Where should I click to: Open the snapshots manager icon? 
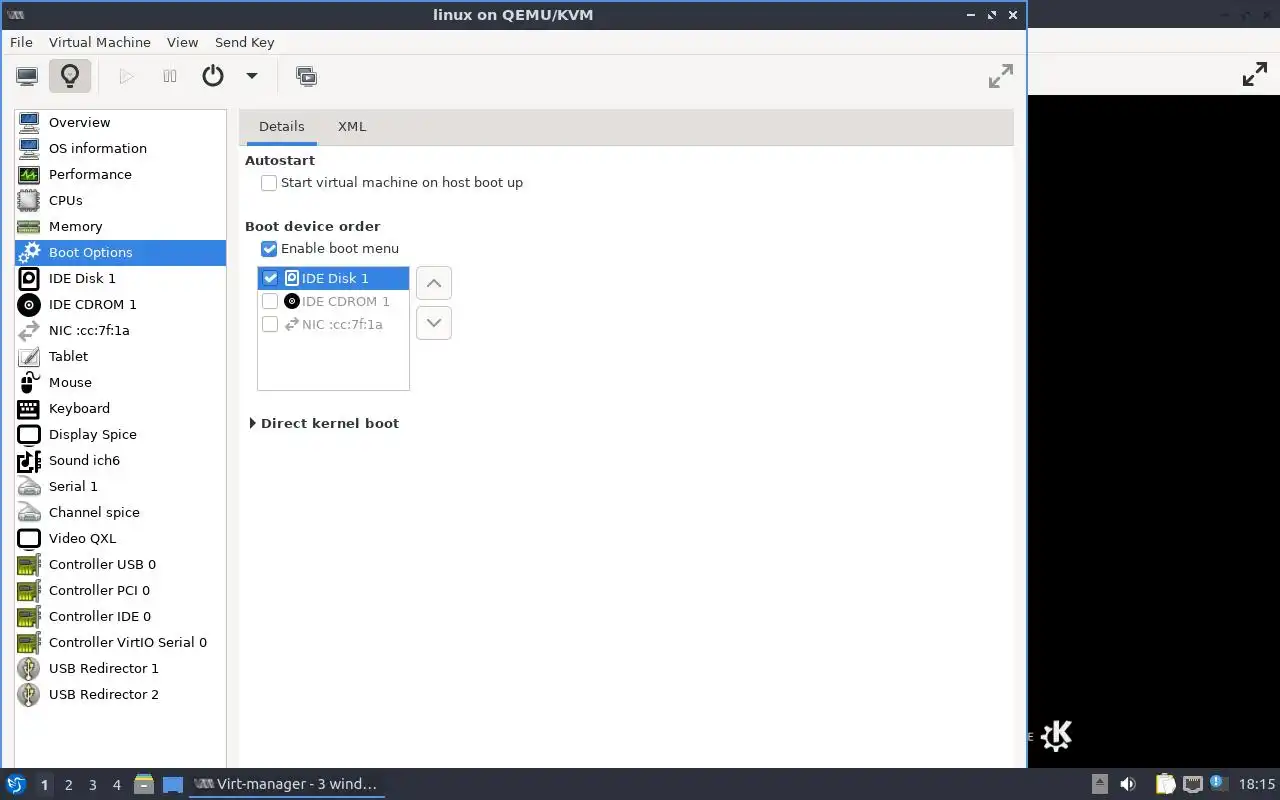click(306, 76)
